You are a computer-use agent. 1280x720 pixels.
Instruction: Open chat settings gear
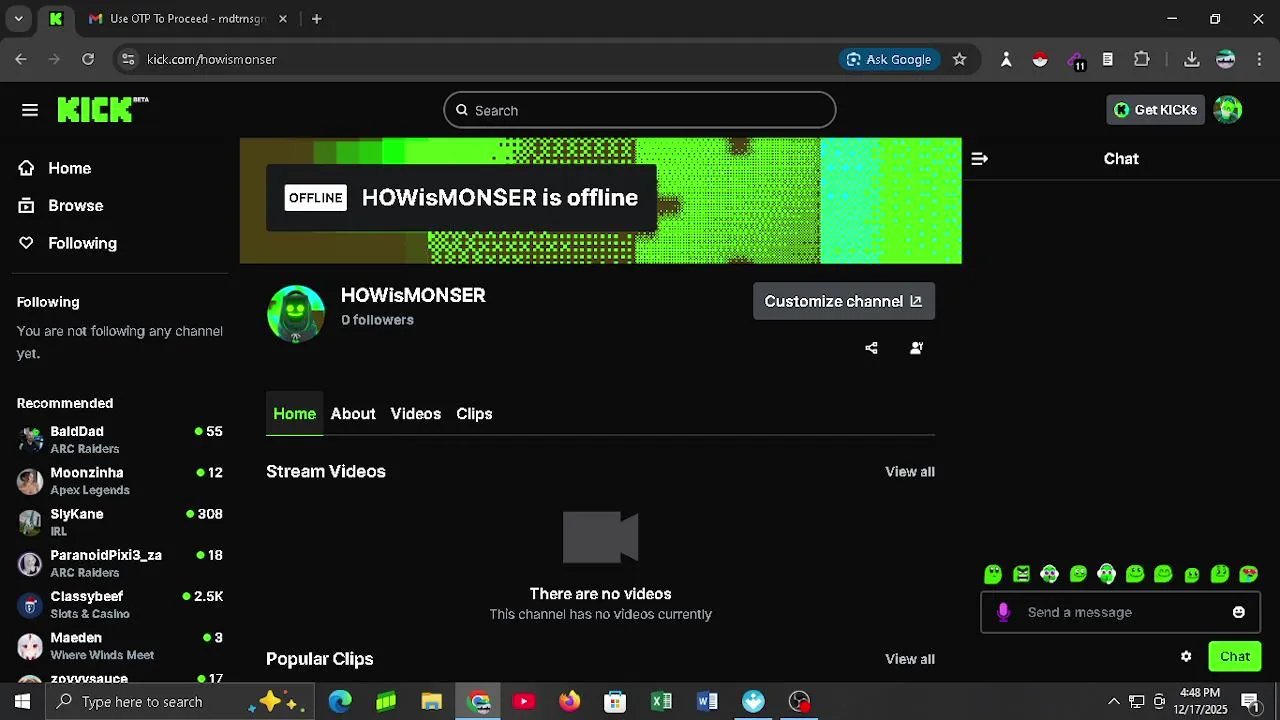tap(1186, 657)
